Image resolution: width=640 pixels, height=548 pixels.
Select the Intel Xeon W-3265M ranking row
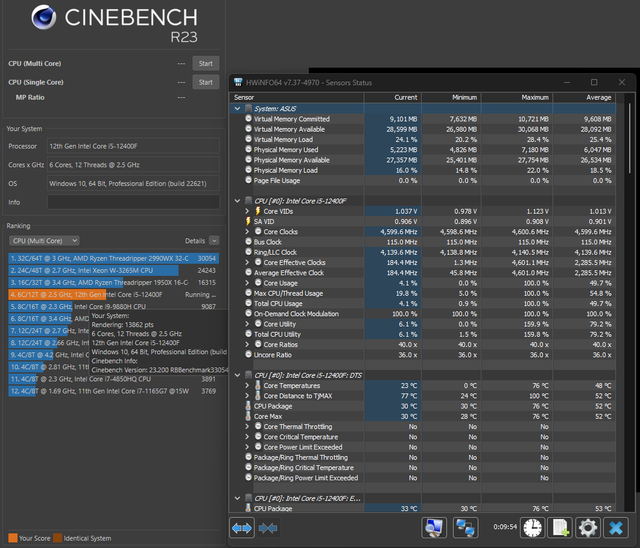click(113, 271)
